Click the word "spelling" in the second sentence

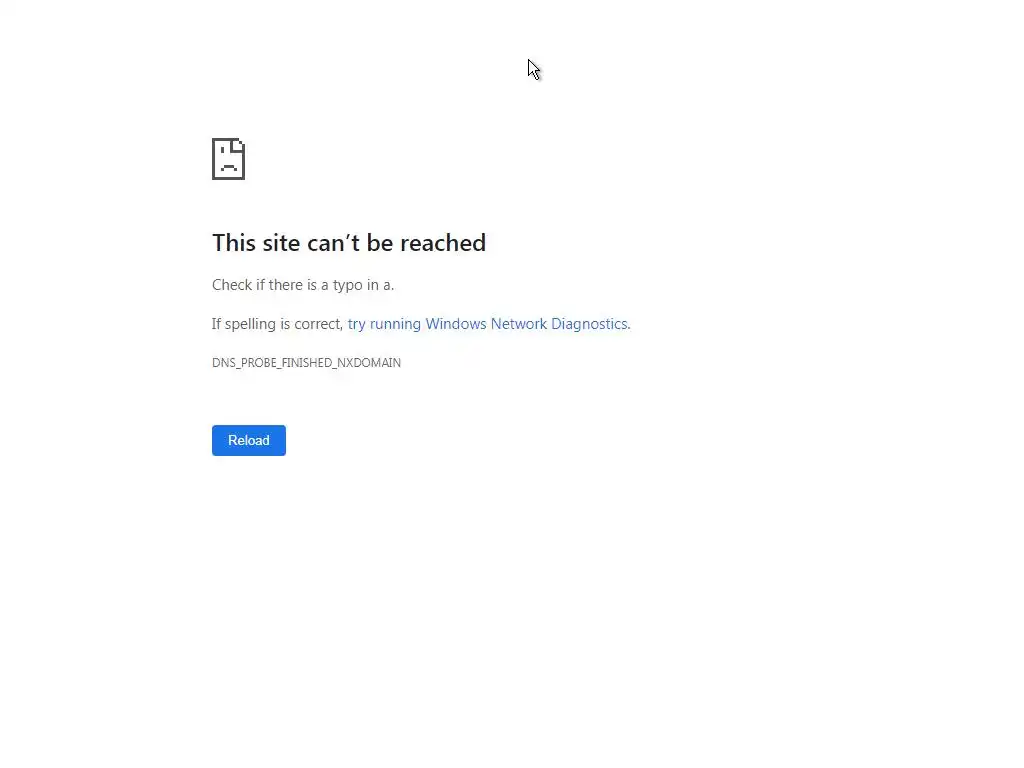click(x=250, y=324)
